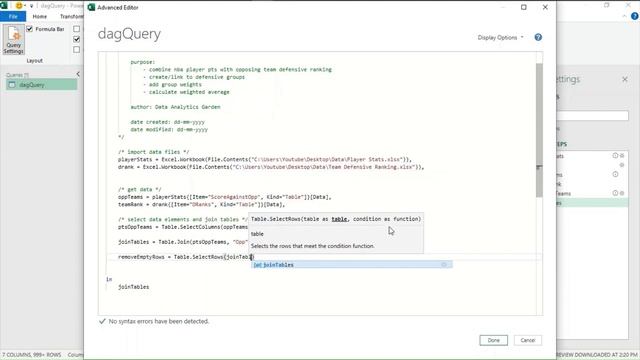Click the 'removeEmptyRows = Table.SelectRows' code line

click(x=186, y=257)
